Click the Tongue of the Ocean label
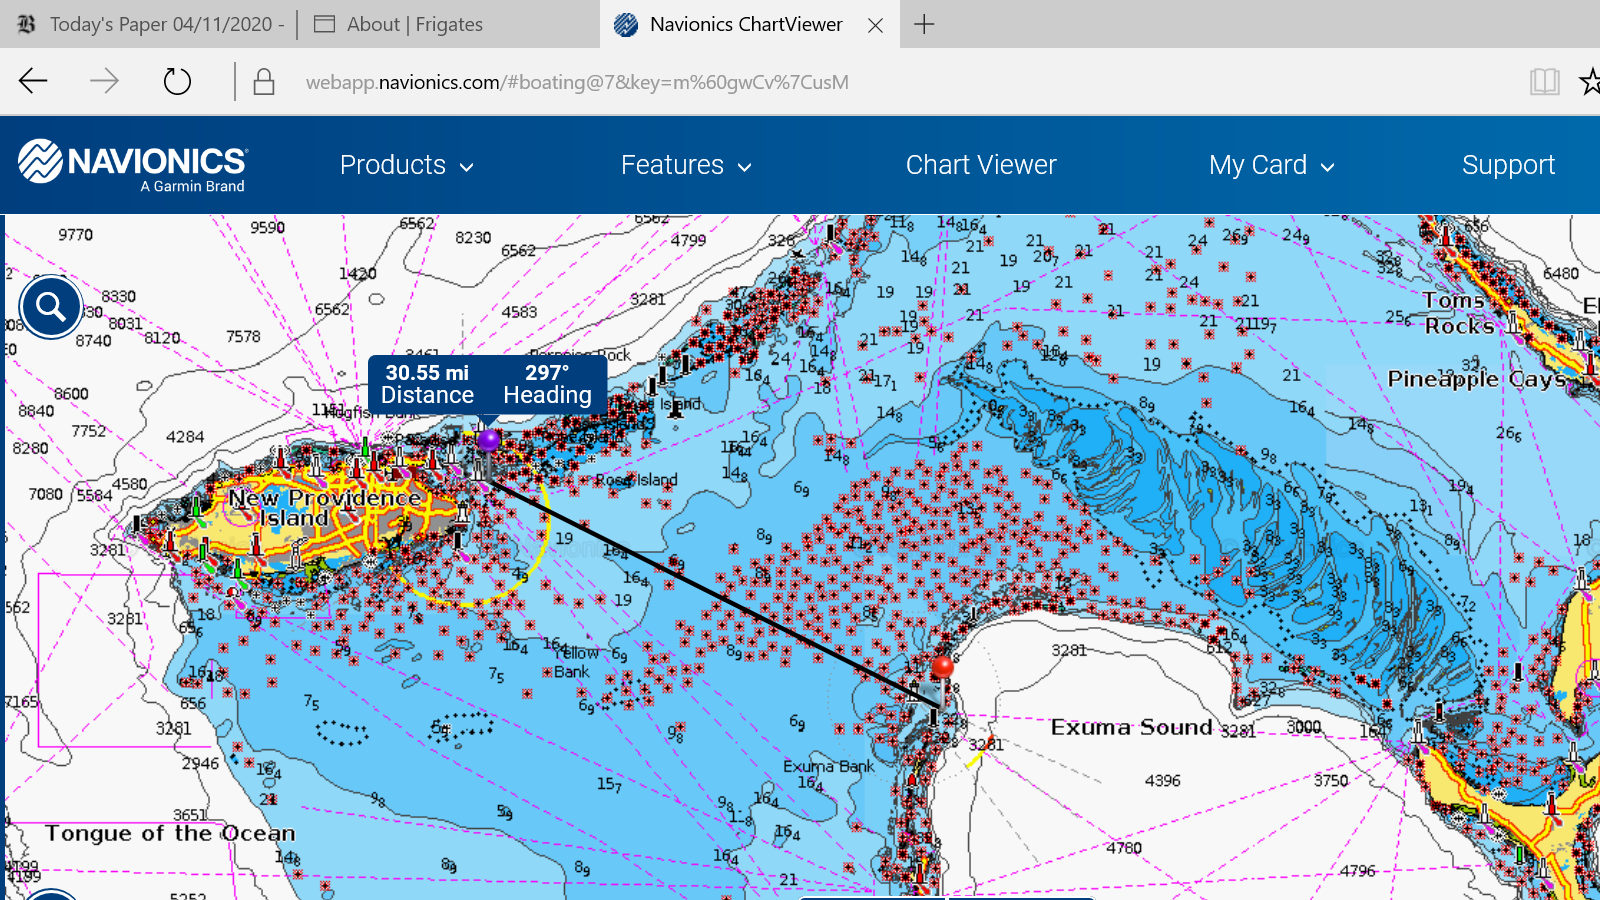This screenshot has height=900, width=1600. (170, 834)
